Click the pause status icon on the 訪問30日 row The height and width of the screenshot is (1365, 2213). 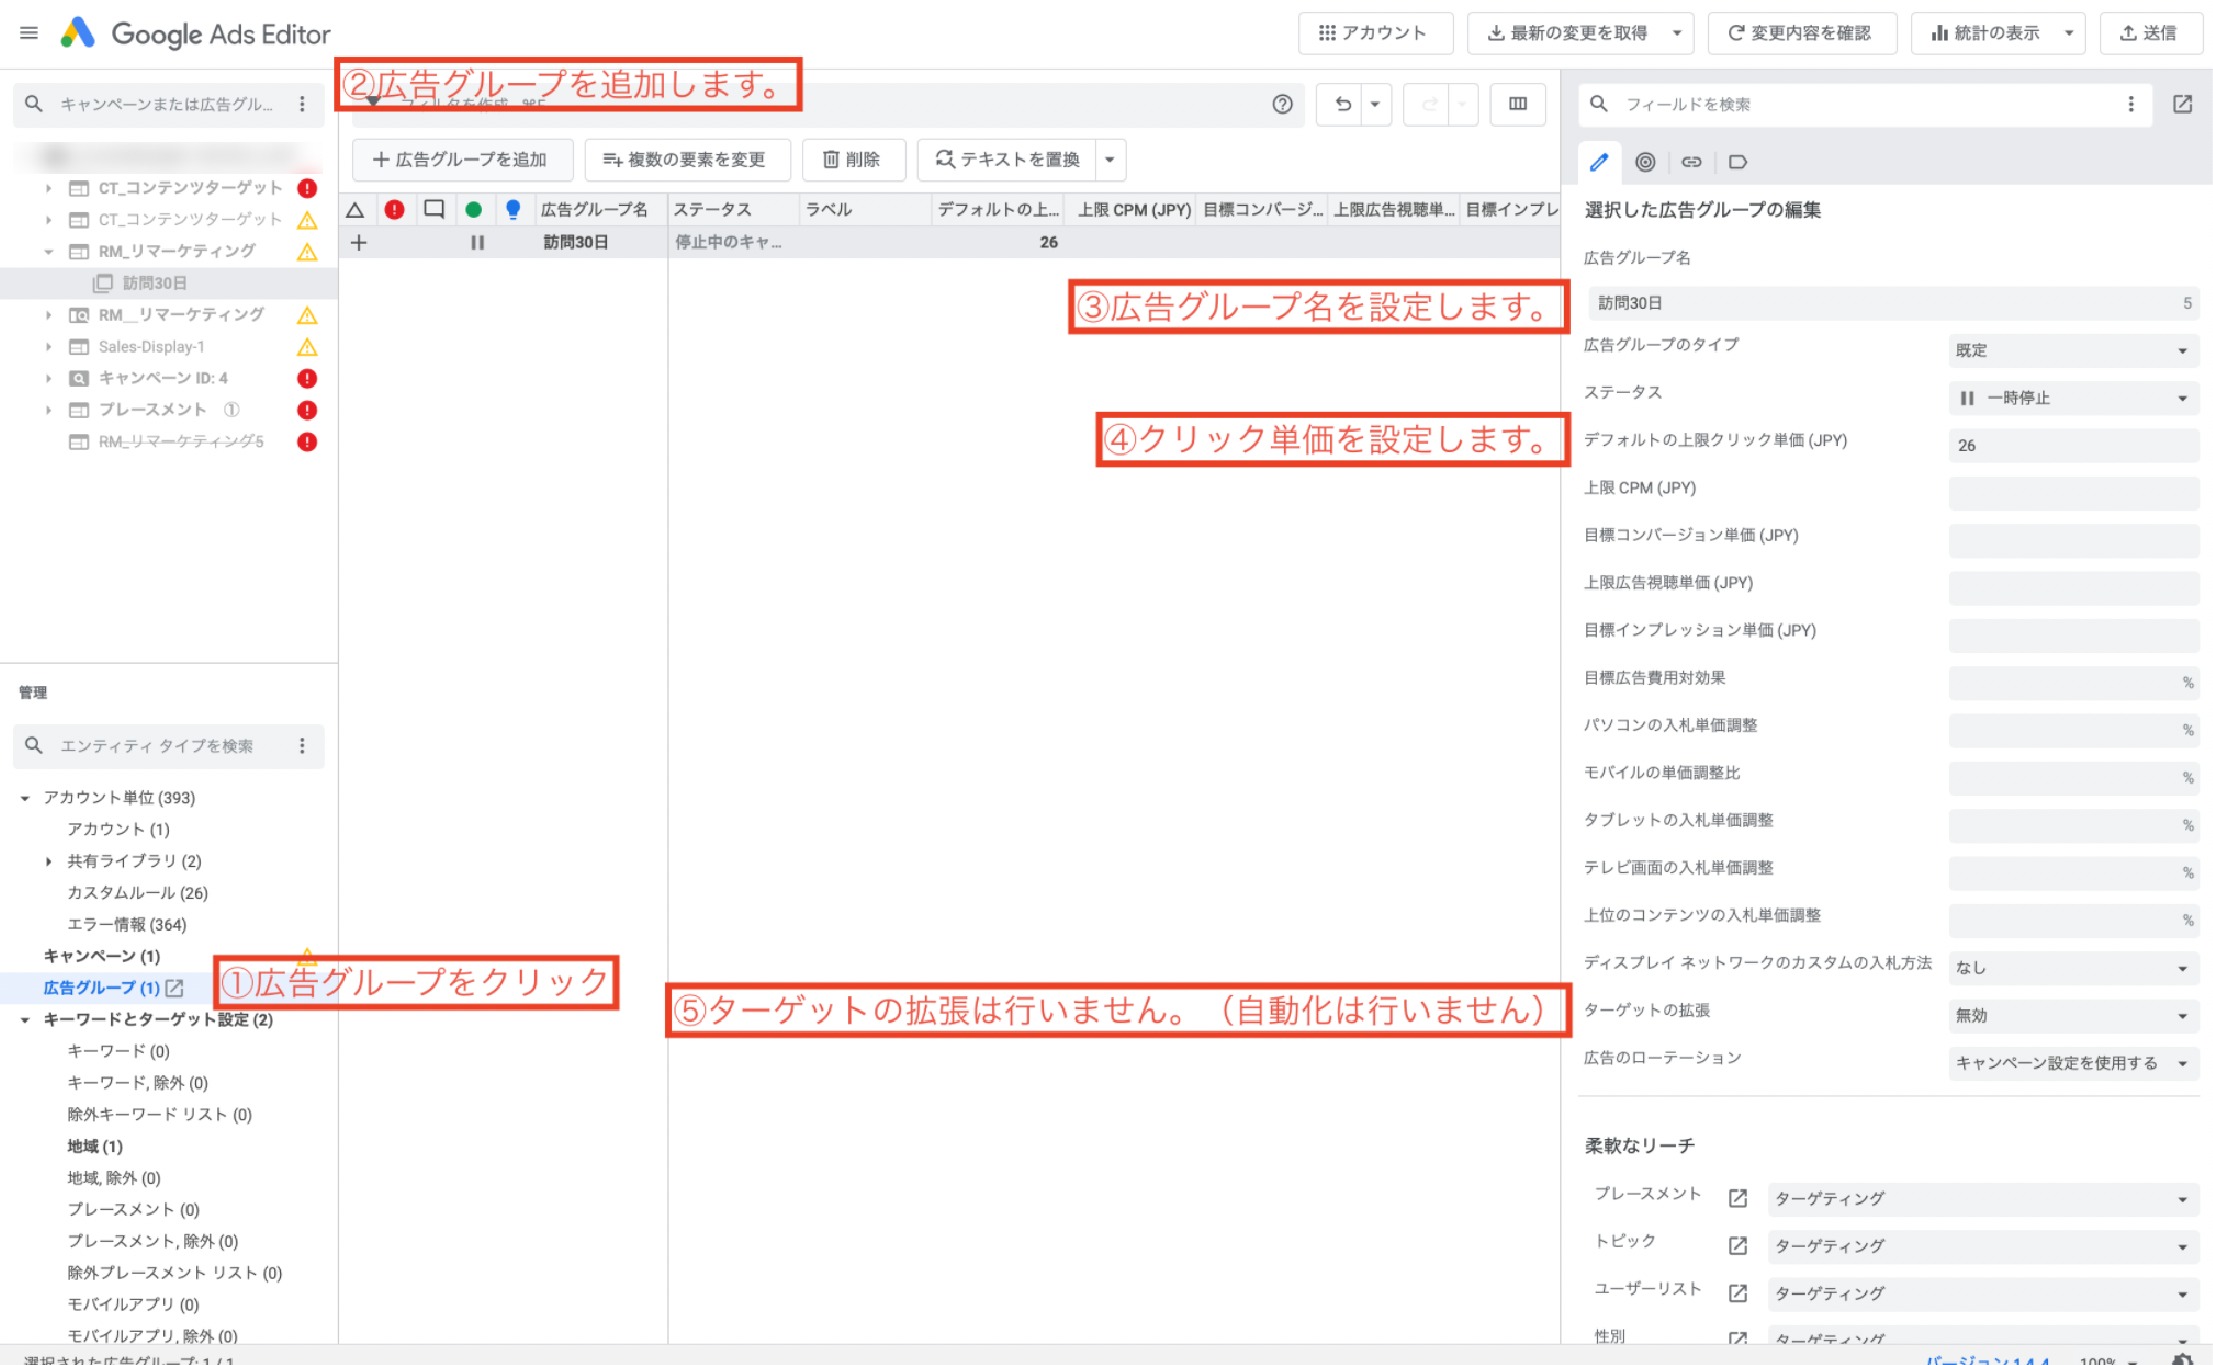[477, 241]
